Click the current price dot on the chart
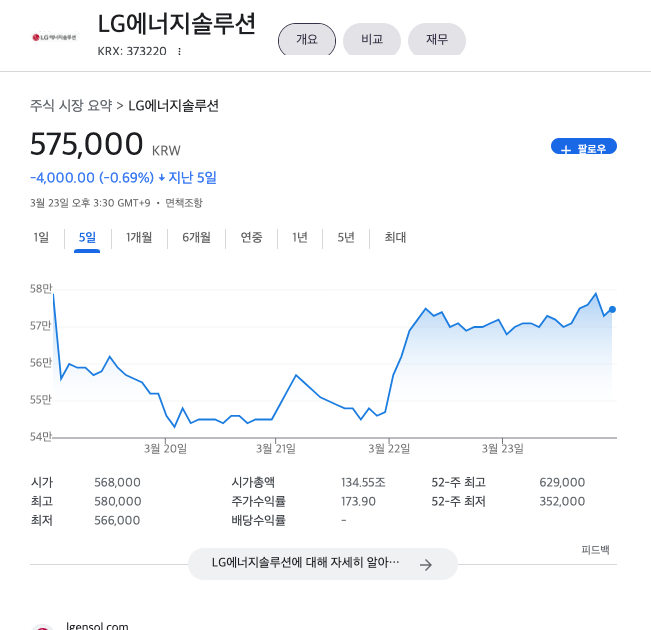Image resolution: width=651 pixels, height=630 pixels. tap(612, 309)
